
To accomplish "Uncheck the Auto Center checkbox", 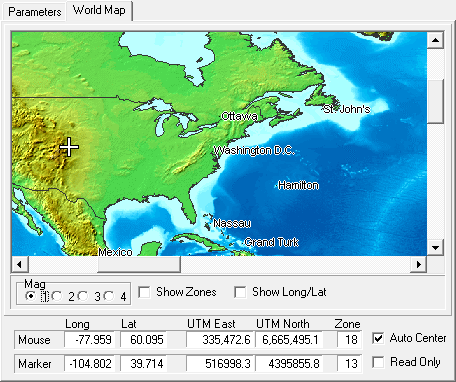I will [378, 338].
